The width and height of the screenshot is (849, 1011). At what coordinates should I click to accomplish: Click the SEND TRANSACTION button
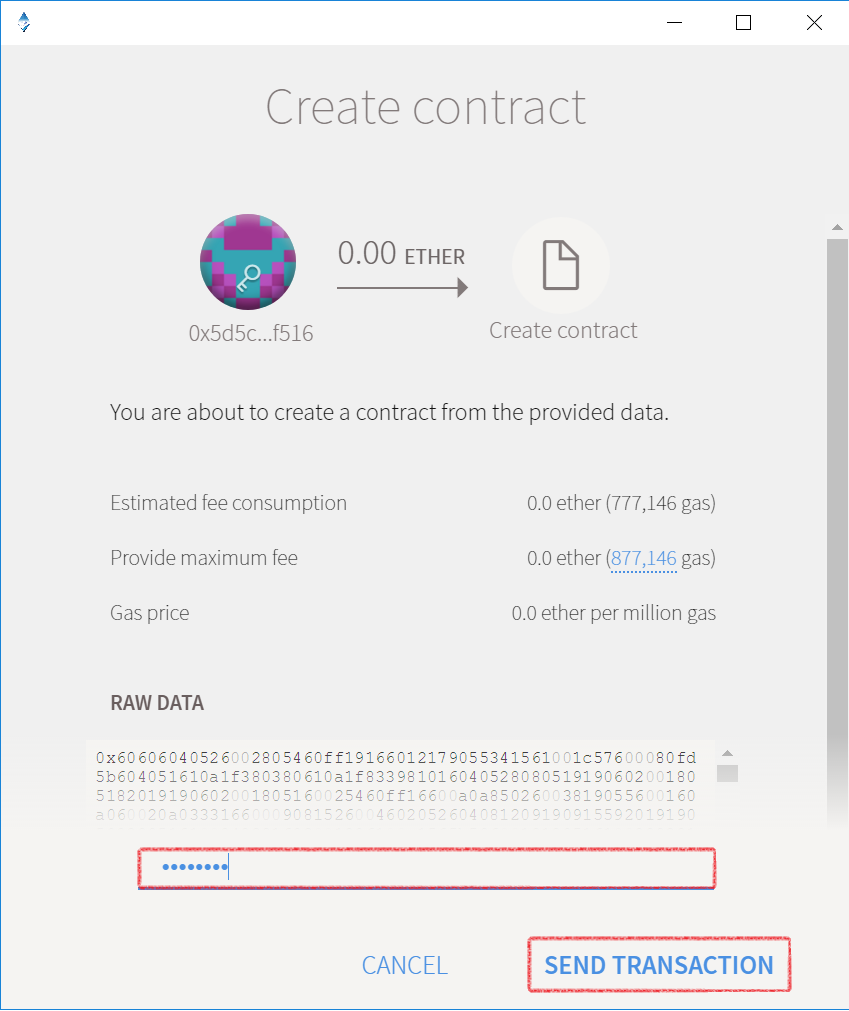click(659, 965)
